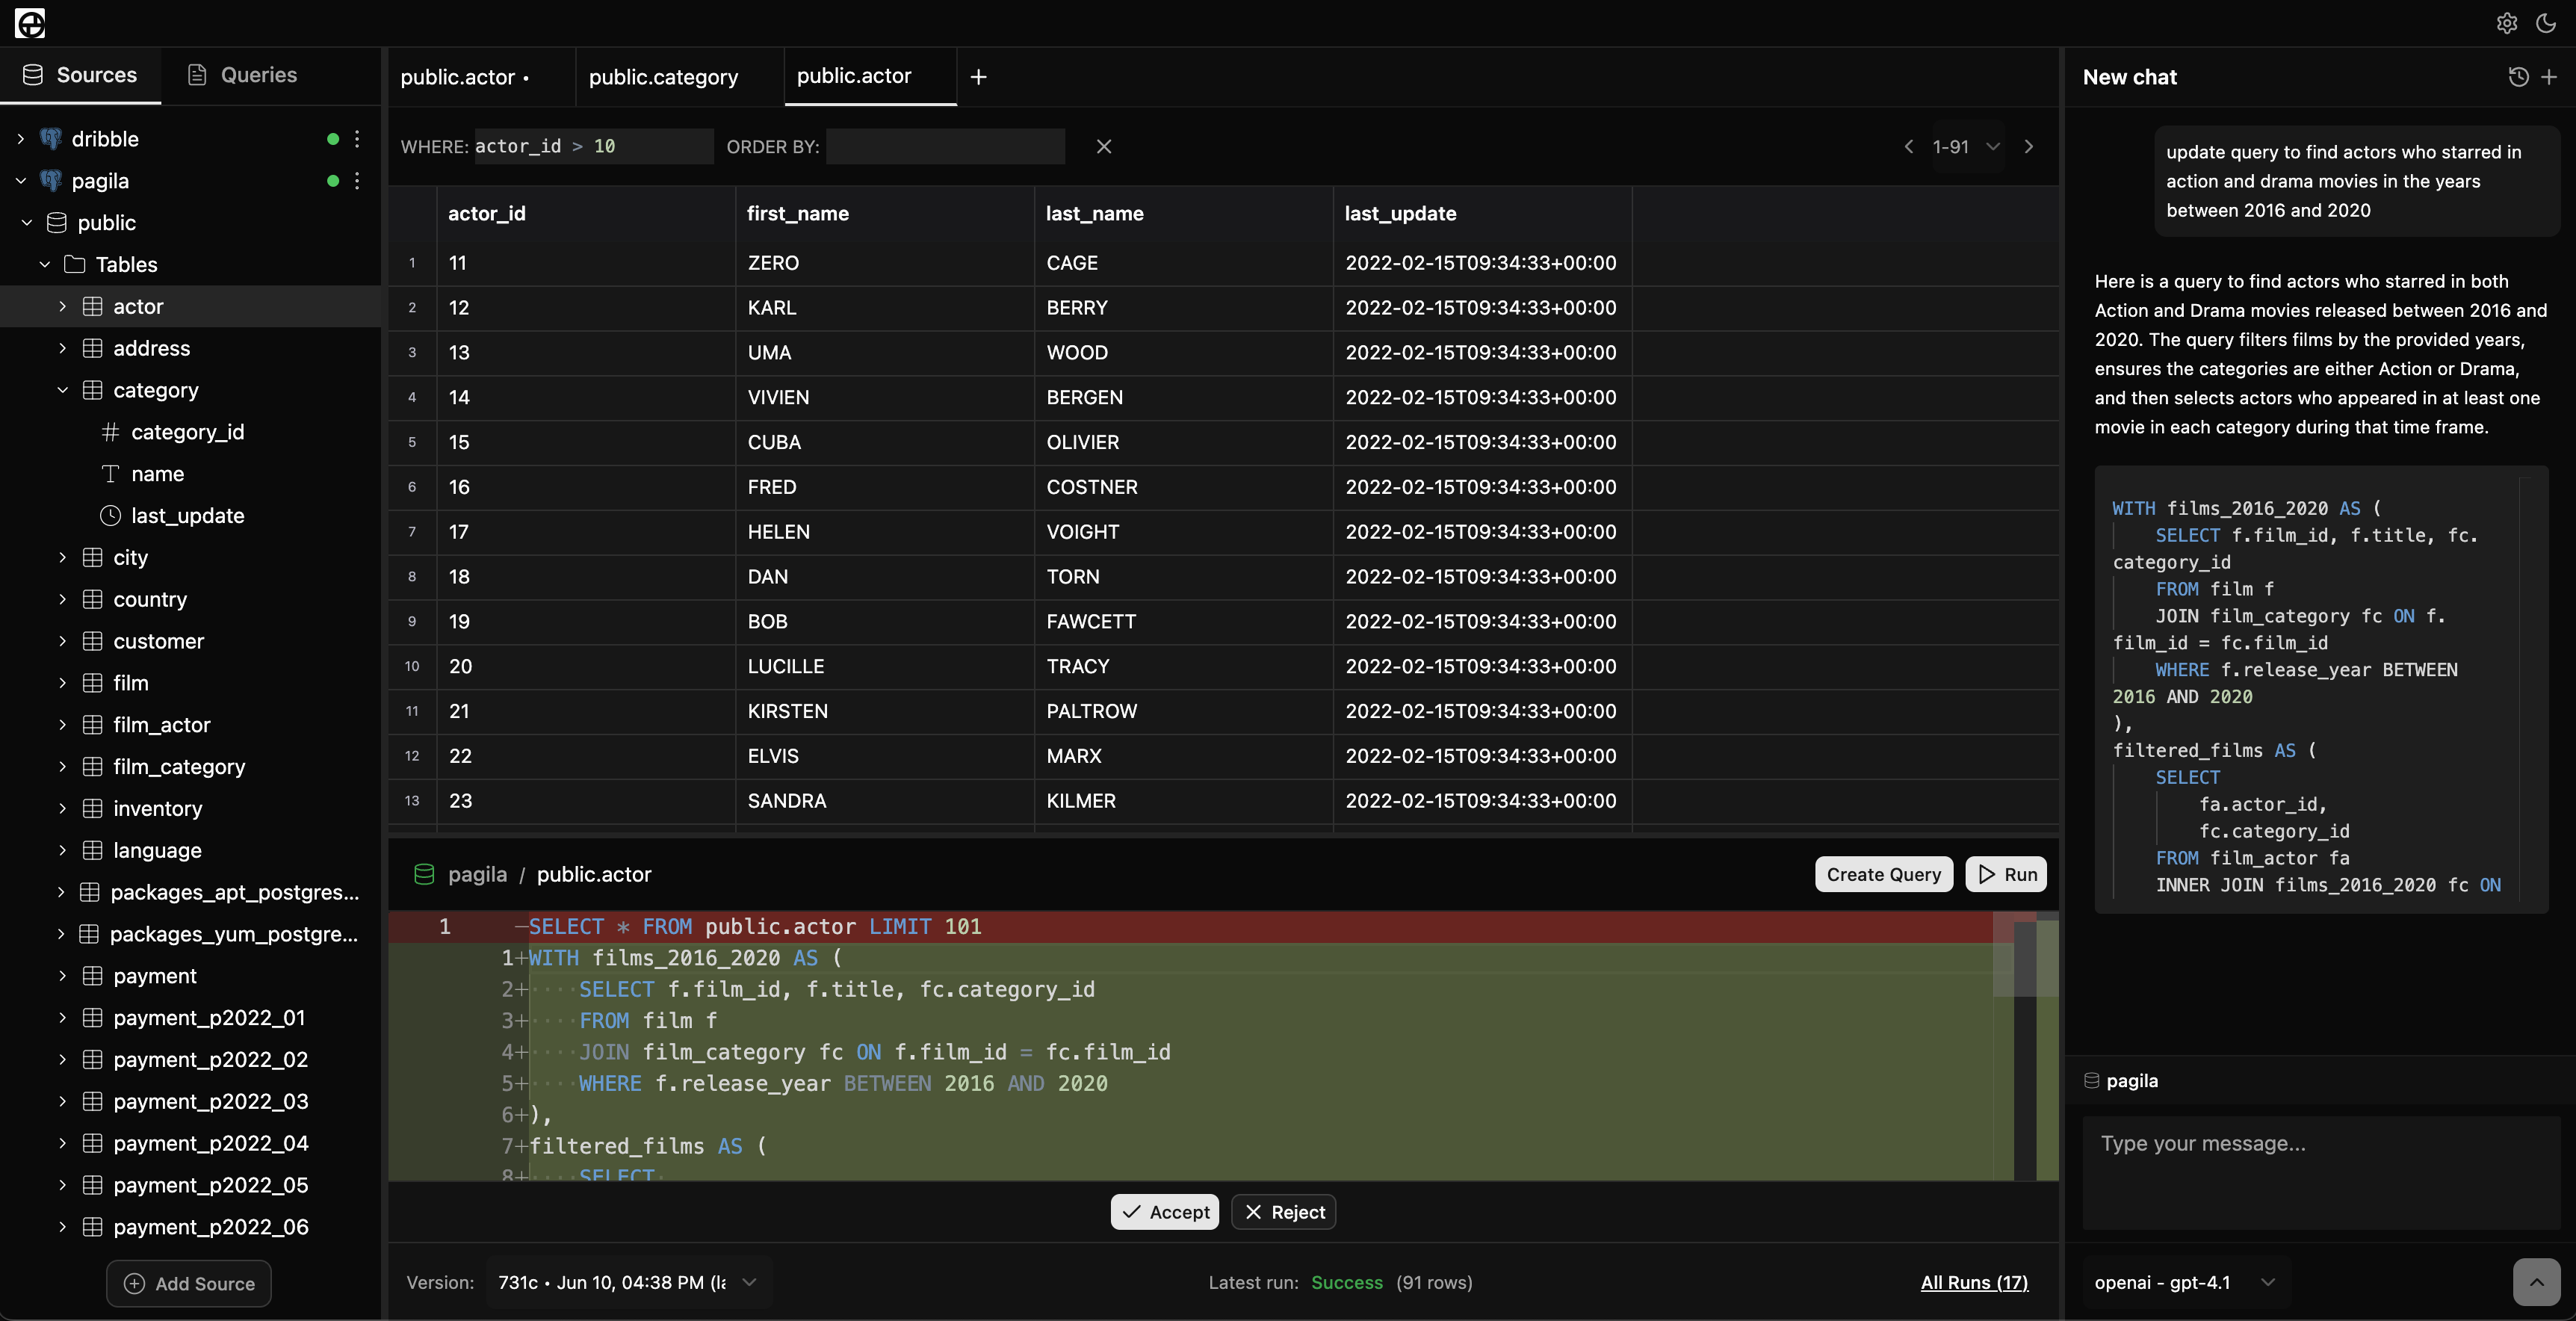
Task: Expand the film table in the sidebar
Action: [62, 683]
